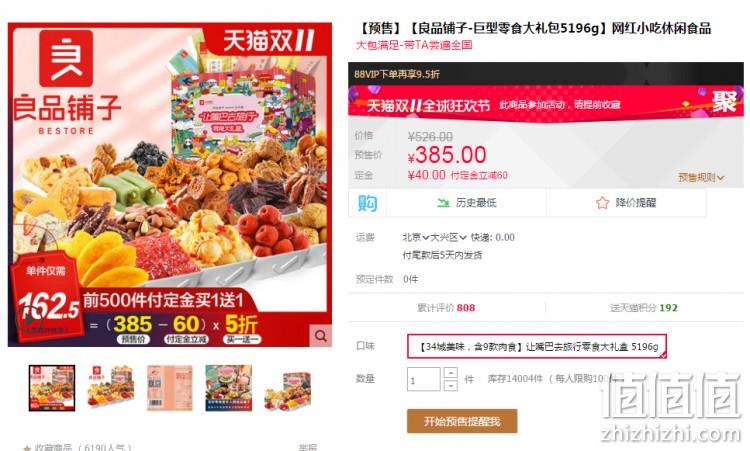Viewport: 750px width, 451px height.
Task: Click the 开始预售提醒我 button
Action: coord(462,421)
